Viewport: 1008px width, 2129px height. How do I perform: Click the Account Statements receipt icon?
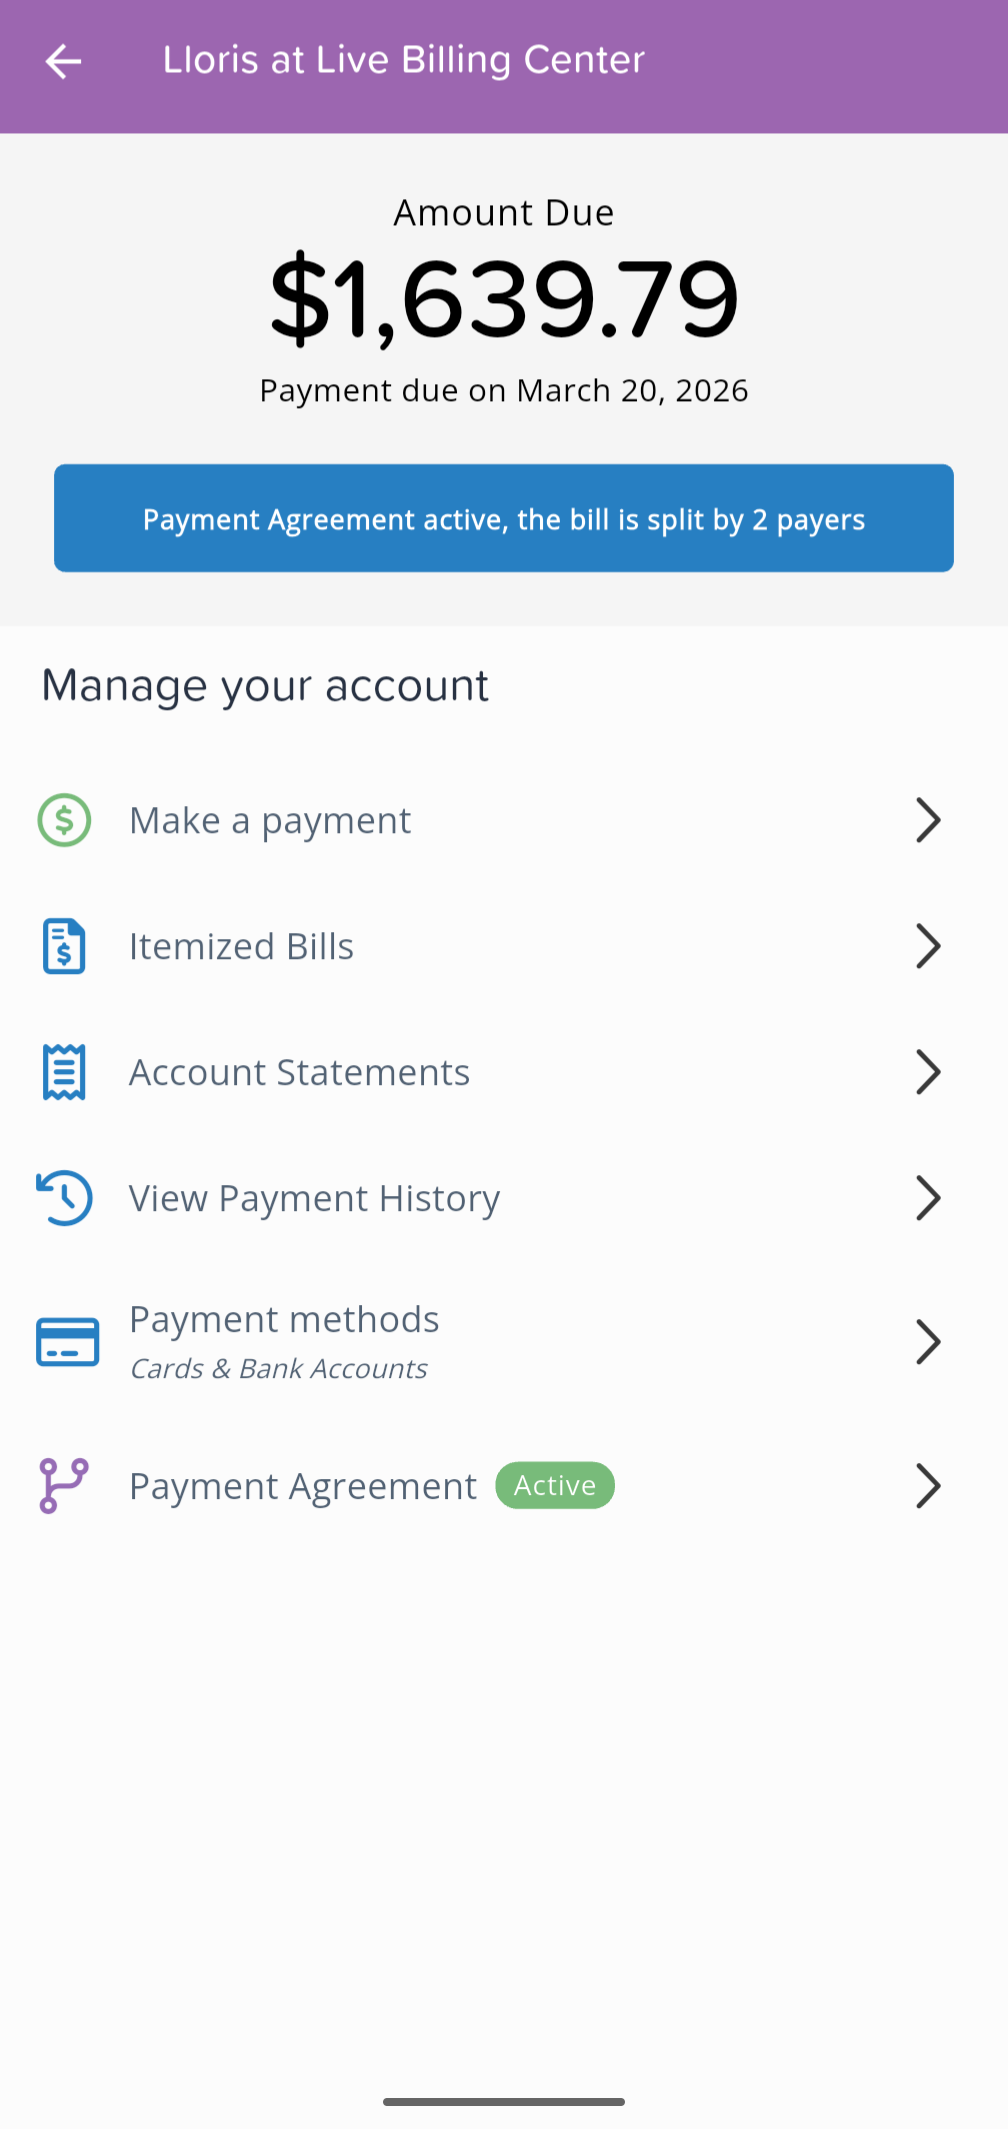tap(64, 1072)
